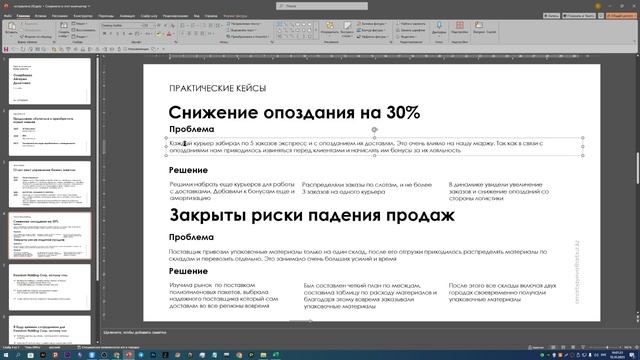Toggle Italic formatting
The image size is (640, 360).
click(x=111, y=33)
